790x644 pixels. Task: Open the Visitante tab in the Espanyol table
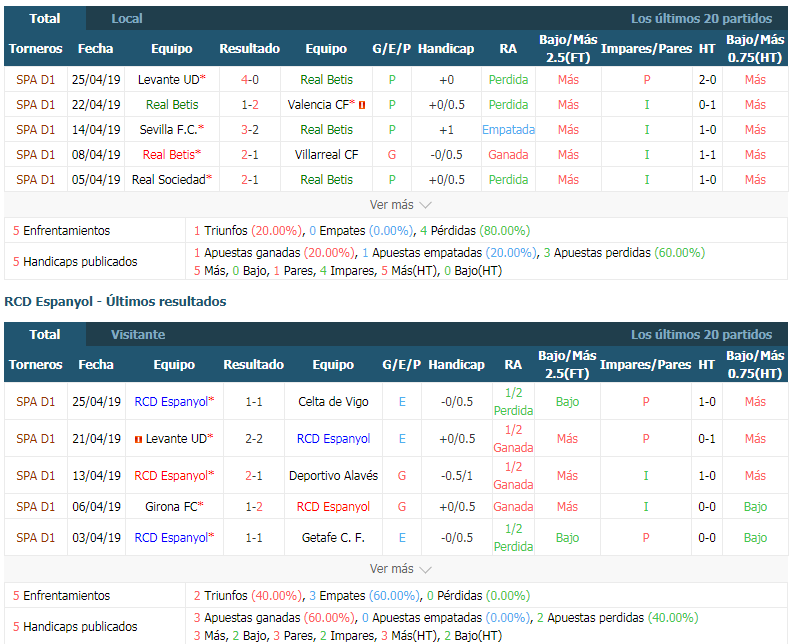(138, 335)
